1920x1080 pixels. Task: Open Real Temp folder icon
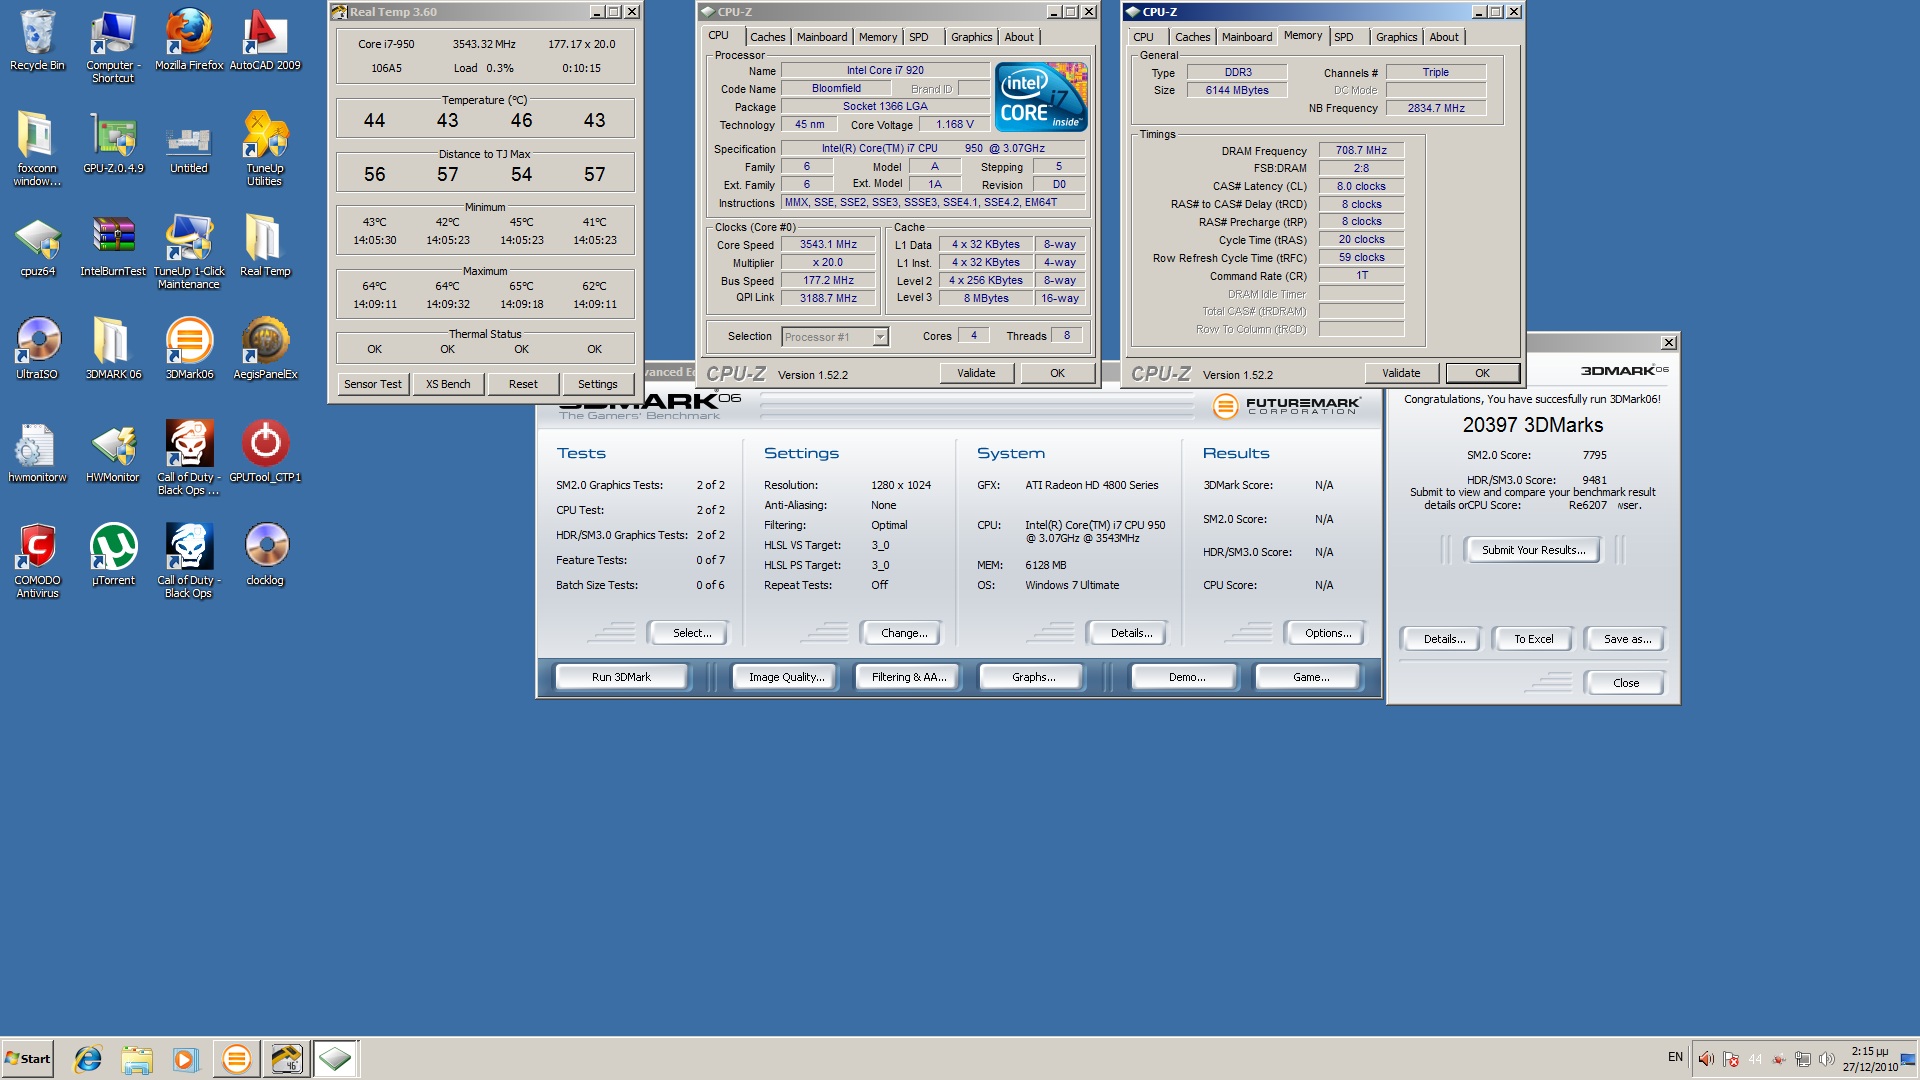click(265, 246)
